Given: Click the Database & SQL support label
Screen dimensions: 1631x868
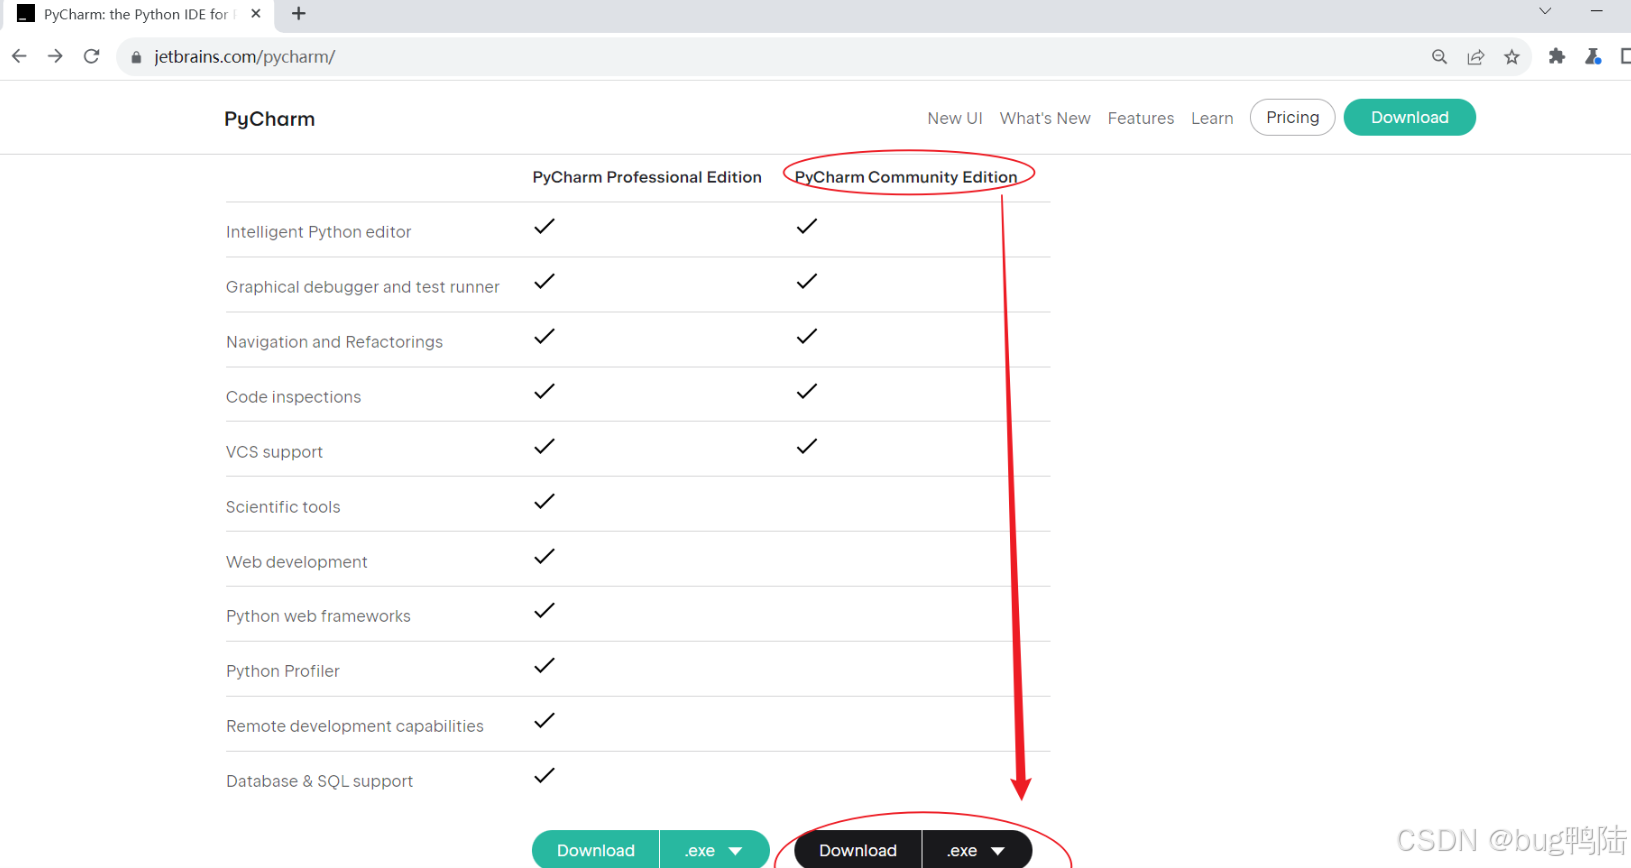Looking at the screenshot, I should pyautogui.click(x=319, y=781).
